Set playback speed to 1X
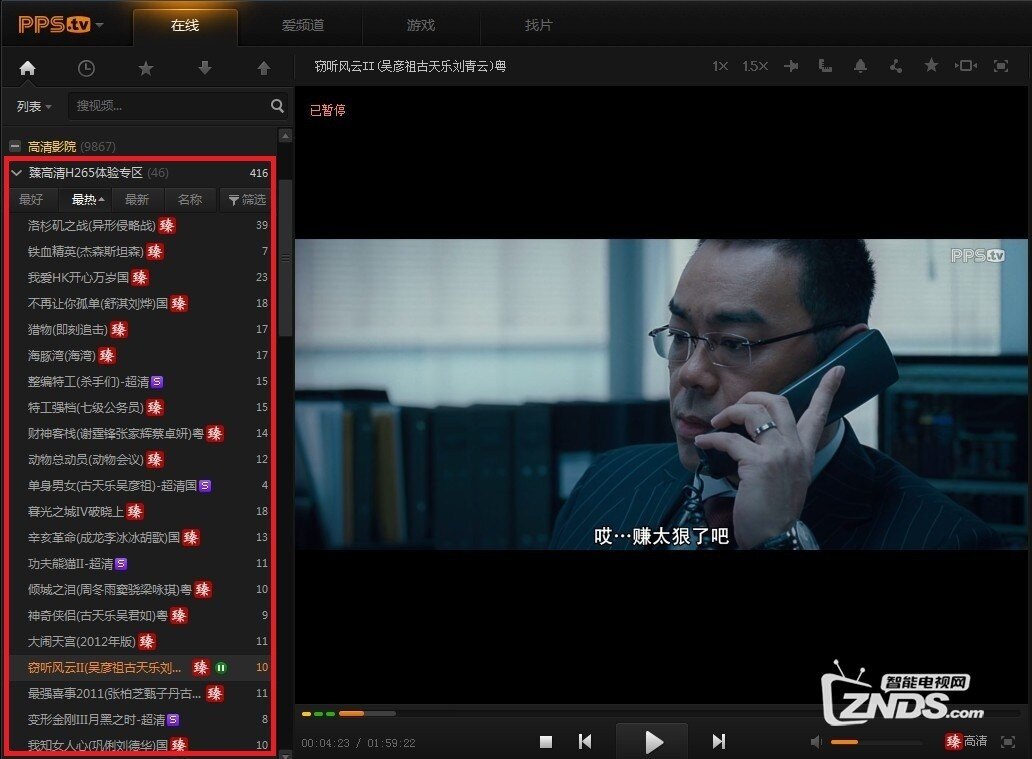This screenshot has width=1032, height=759. 720,66
